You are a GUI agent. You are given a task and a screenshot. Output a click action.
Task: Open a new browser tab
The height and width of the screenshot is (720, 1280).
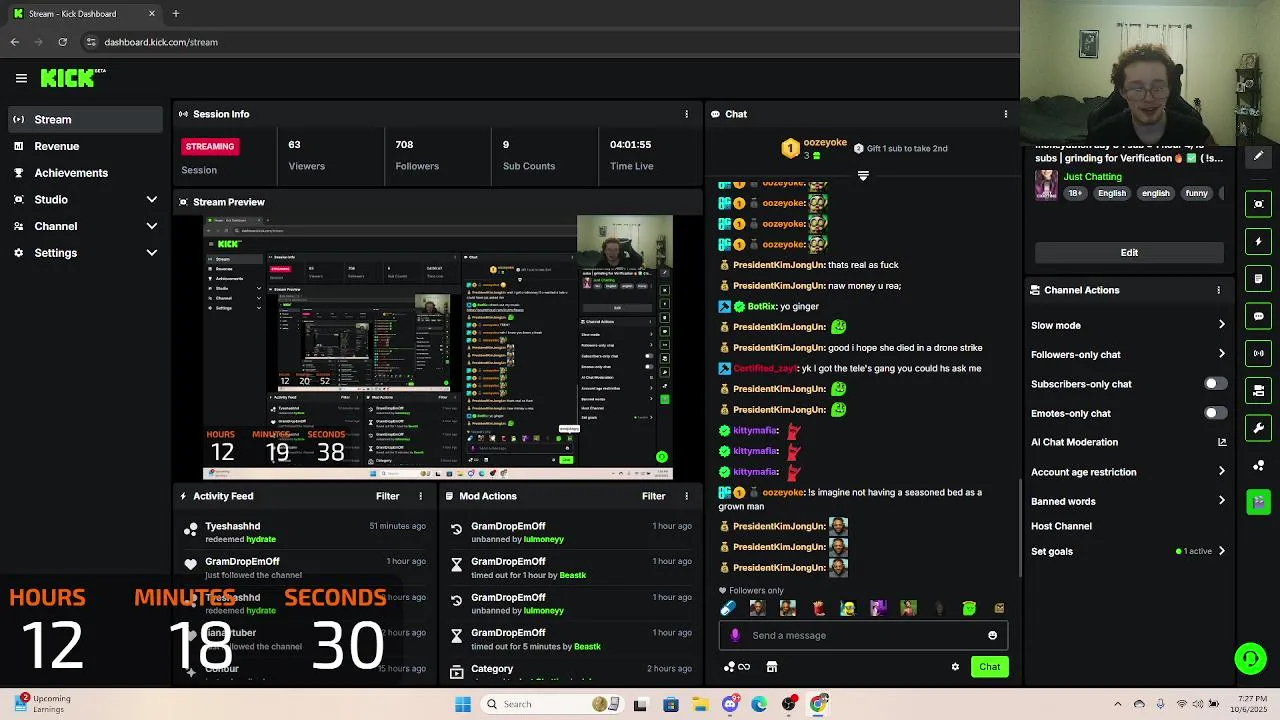pyautogui.click(x=175, y=14)
